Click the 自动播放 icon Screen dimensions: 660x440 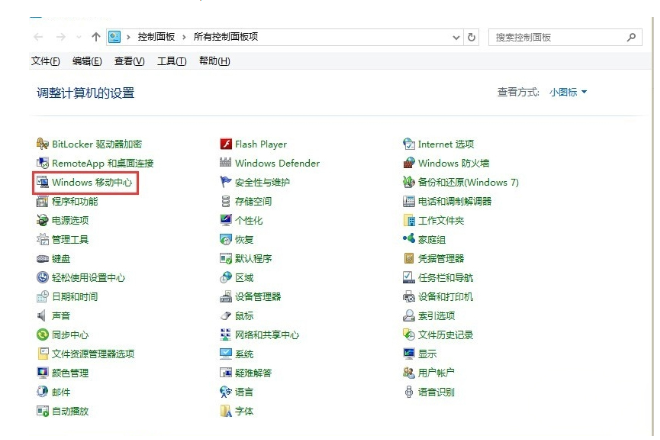(43, 411)
